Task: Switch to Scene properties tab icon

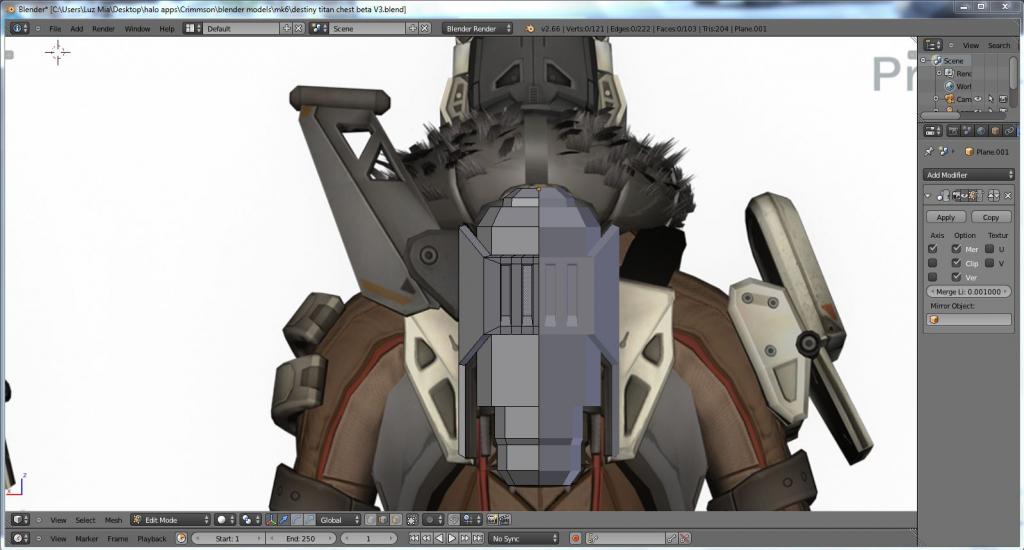Action: 967,131
